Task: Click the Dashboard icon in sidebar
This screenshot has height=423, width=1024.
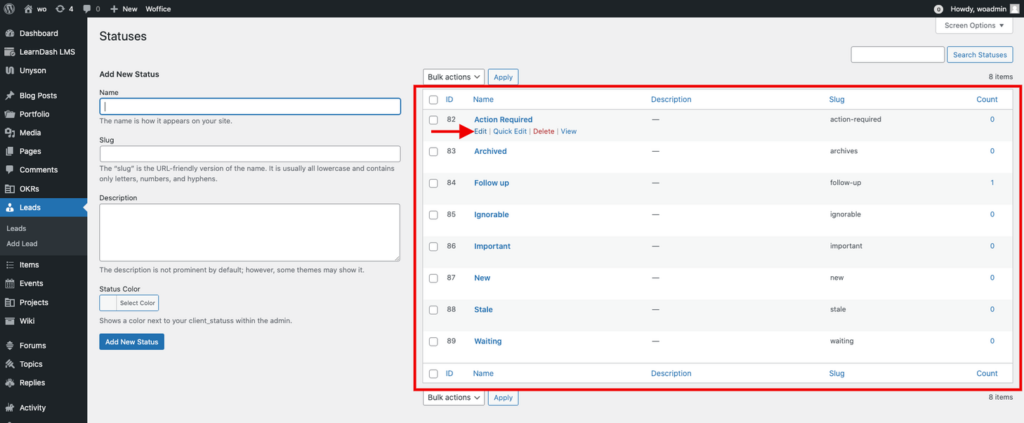Action: point(9,33)
